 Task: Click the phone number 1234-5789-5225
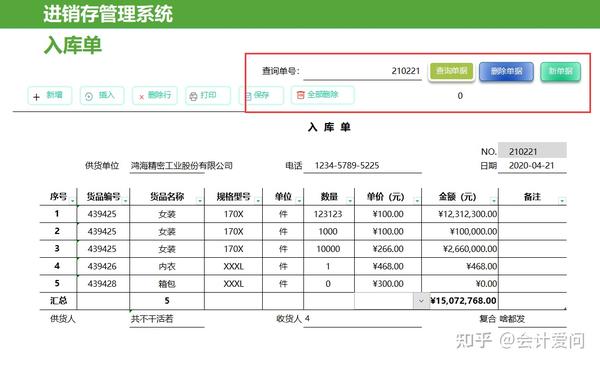coord(347,166)
